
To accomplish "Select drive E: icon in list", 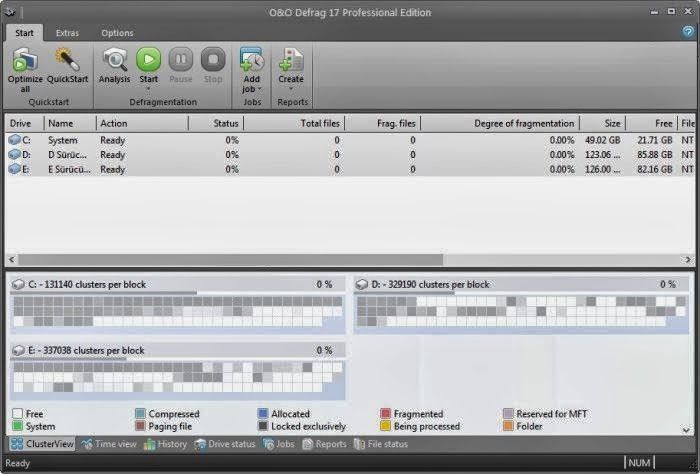I will 15,169.
